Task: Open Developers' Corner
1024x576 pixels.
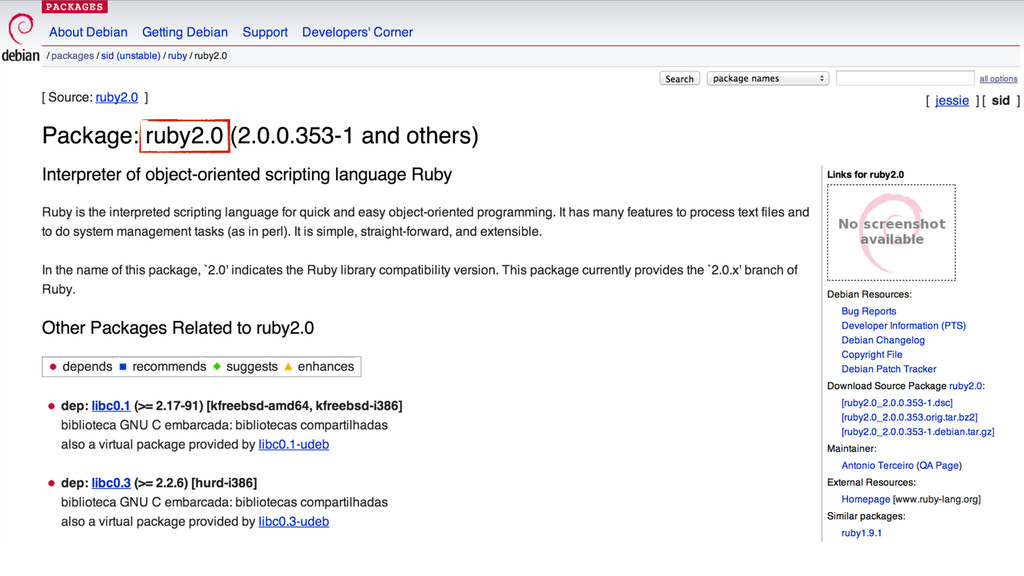Action: point(357,32)
